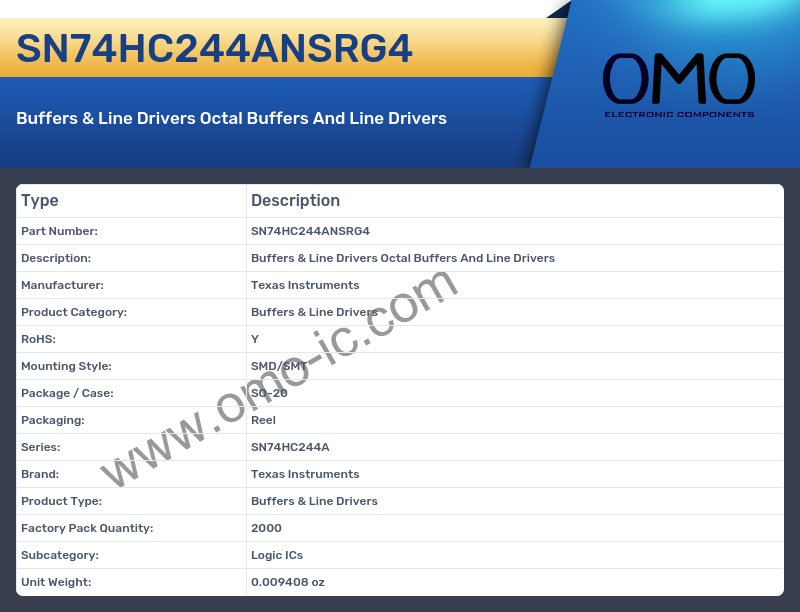Click the Mounting Style row label
The height and width of the screenshot is (612, 800).
66,366
